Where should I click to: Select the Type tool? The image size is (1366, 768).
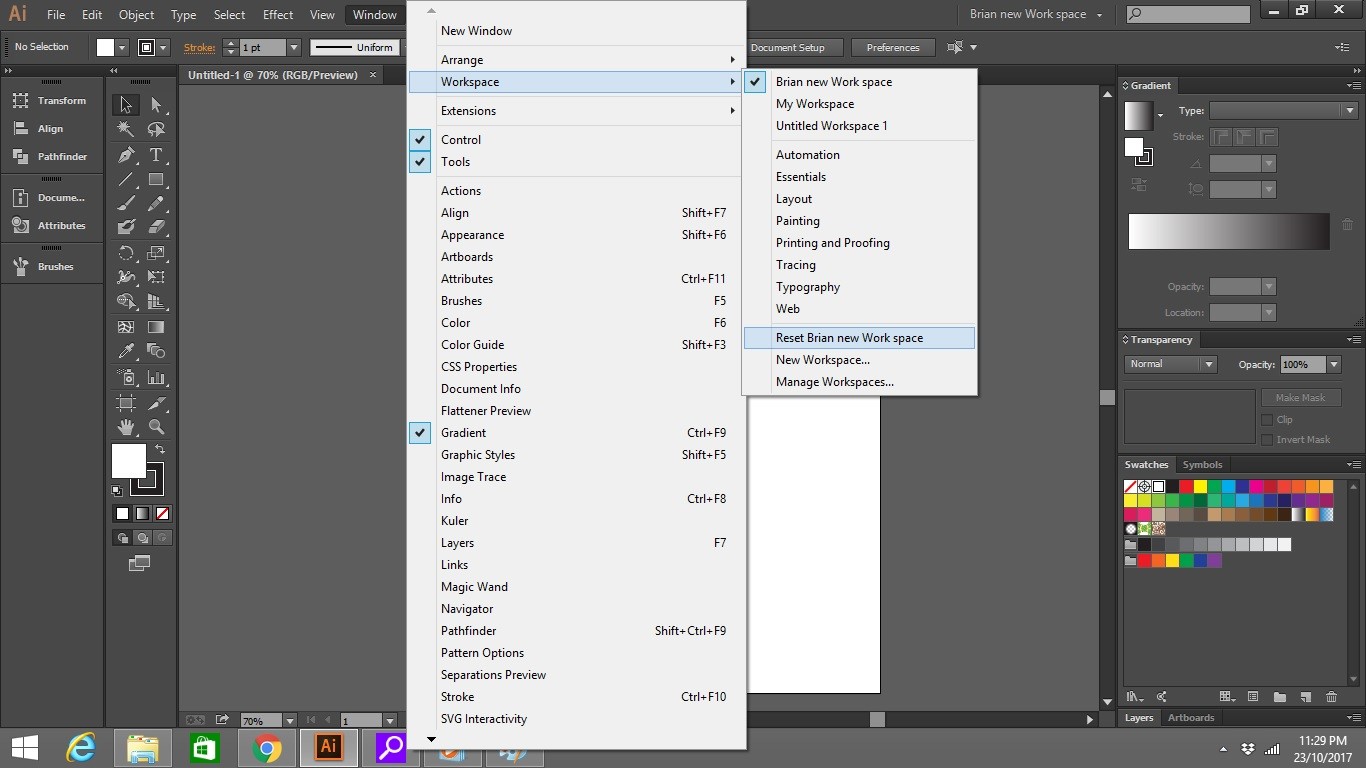[156, 155]
